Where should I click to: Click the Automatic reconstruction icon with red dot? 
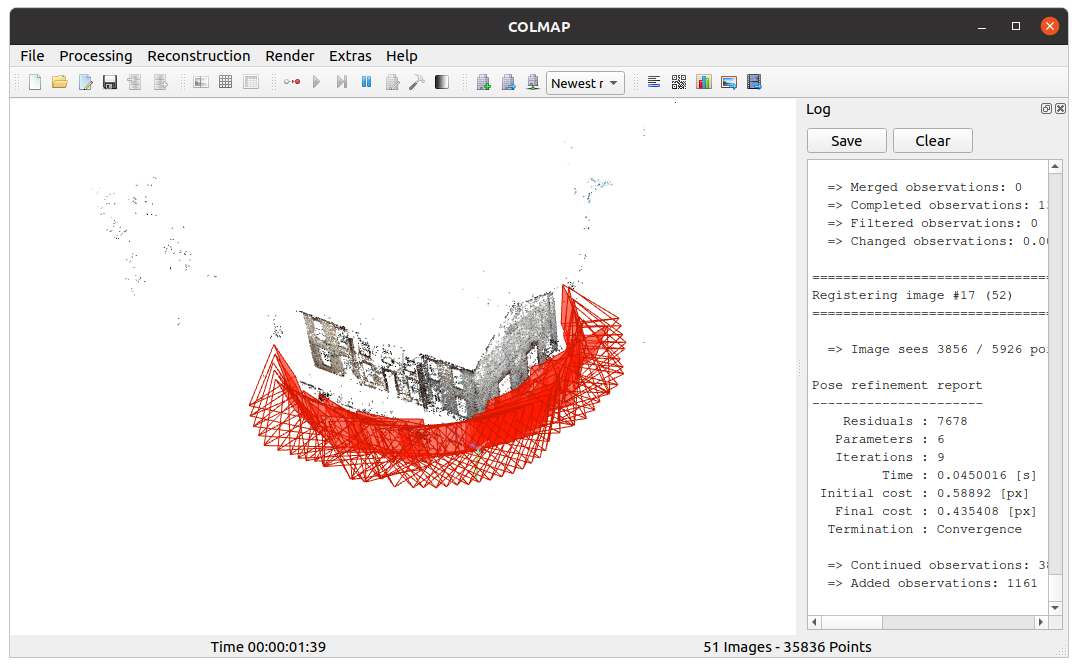(x=292, y=83)
